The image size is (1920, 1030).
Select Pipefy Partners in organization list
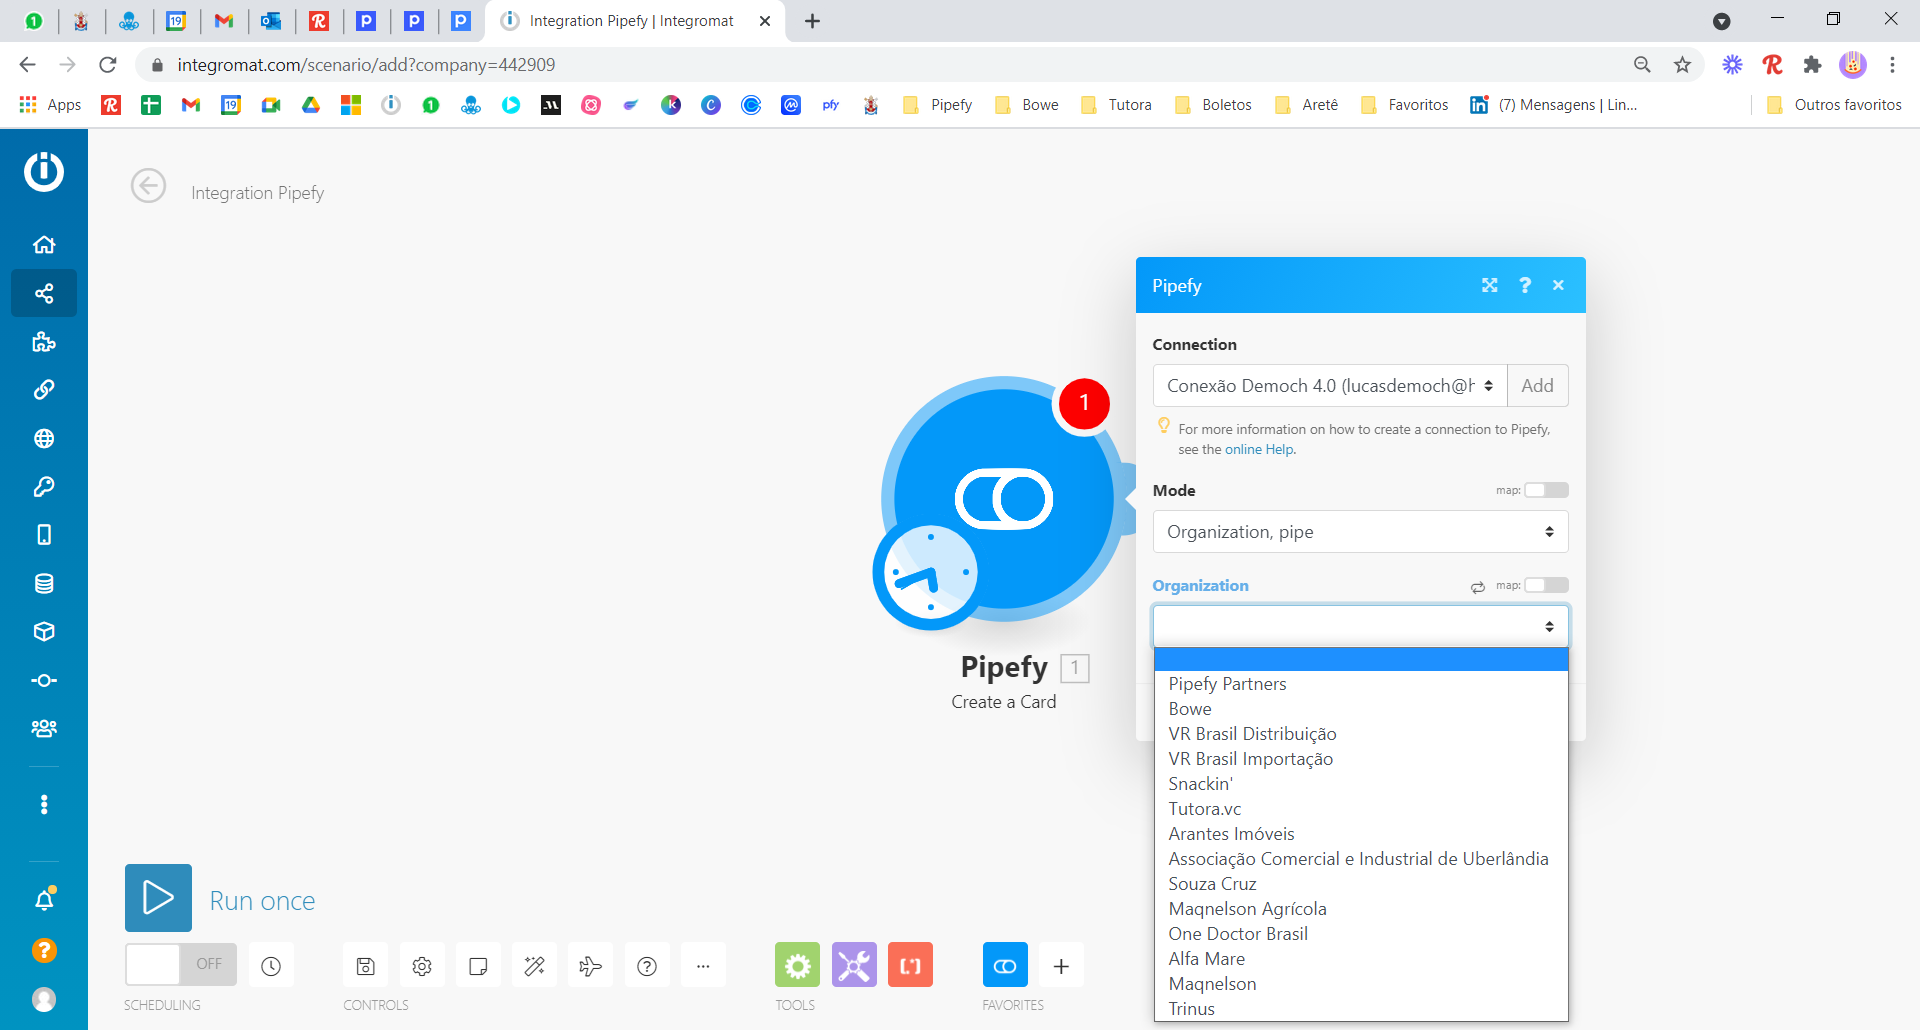pyautogui.click(x=1361, y=684)
